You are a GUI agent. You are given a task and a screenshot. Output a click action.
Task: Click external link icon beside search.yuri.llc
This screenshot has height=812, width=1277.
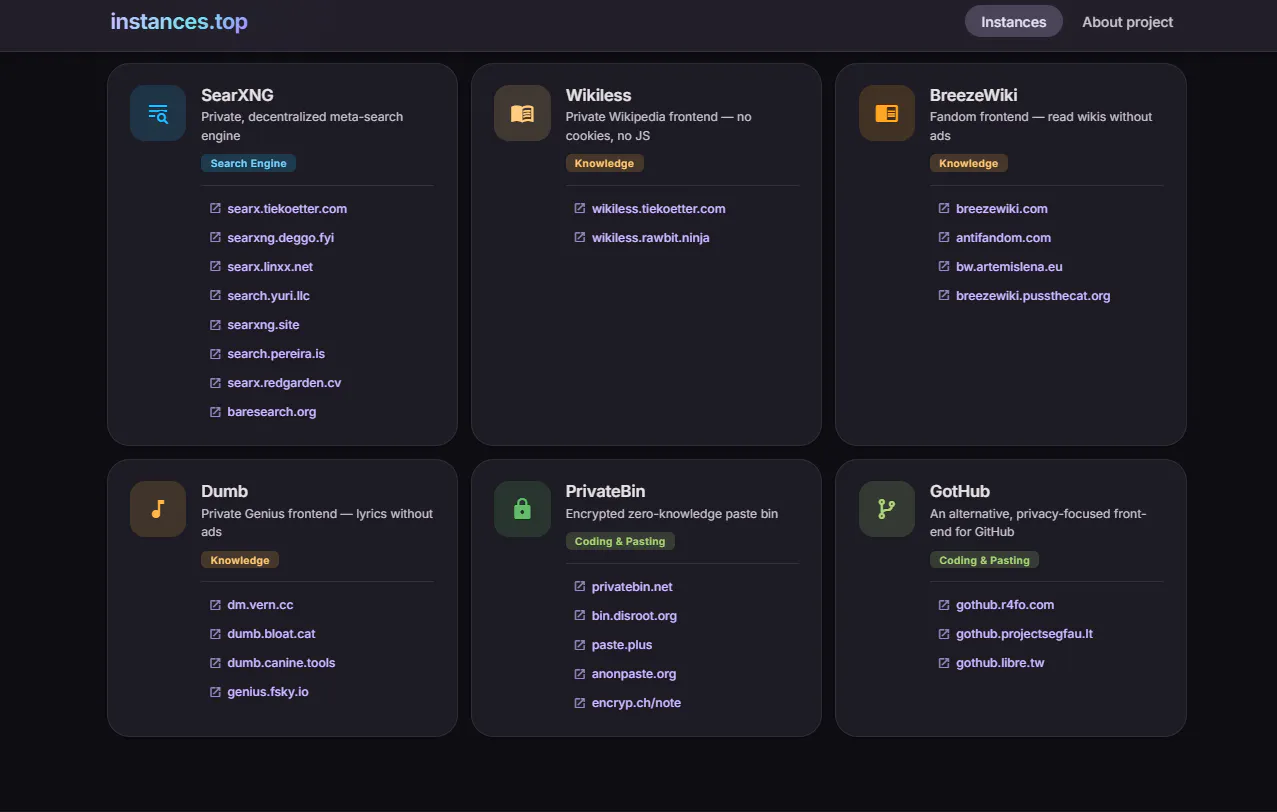pyautogui.click(x=215, y=296)
